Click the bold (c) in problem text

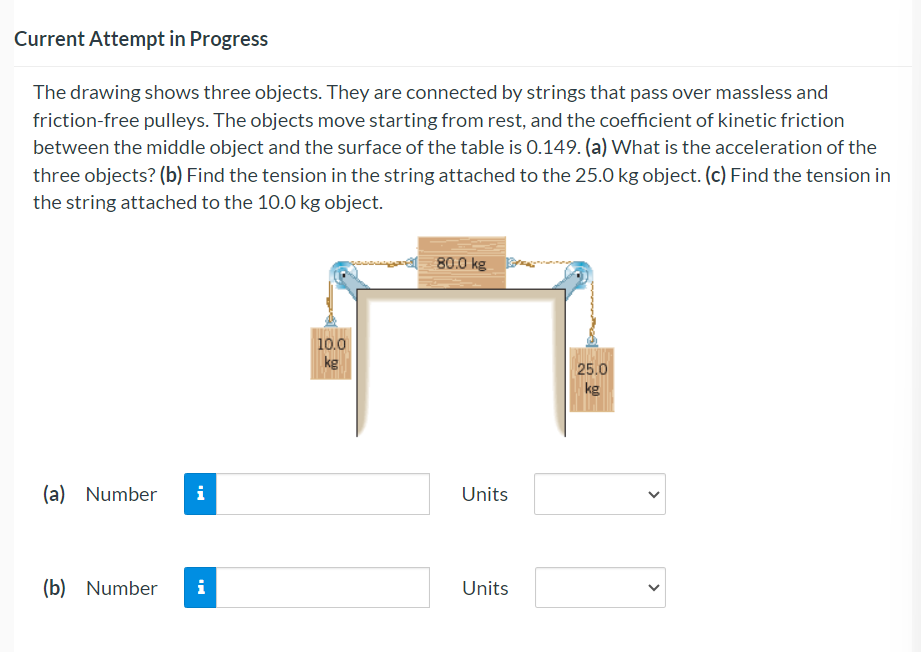click(715, 175)
